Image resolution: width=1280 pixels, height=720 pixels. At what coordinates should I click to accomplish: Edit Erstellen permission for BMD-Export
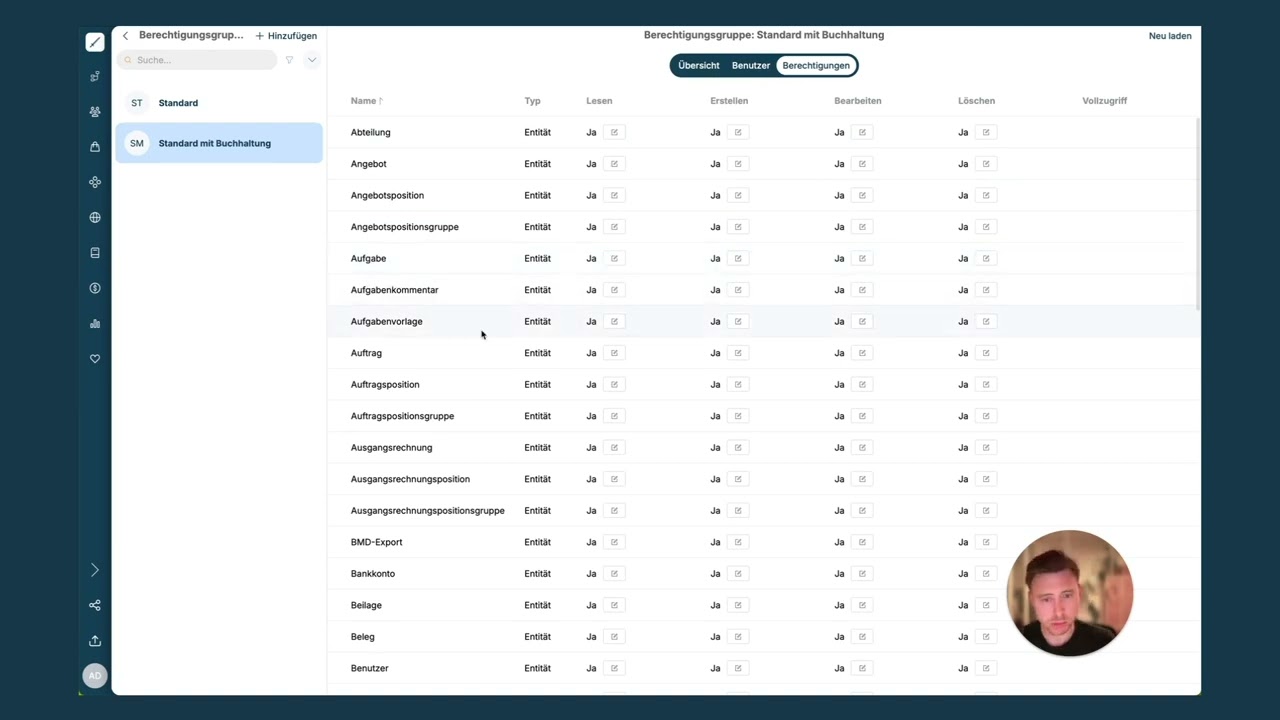click(738, 542)
